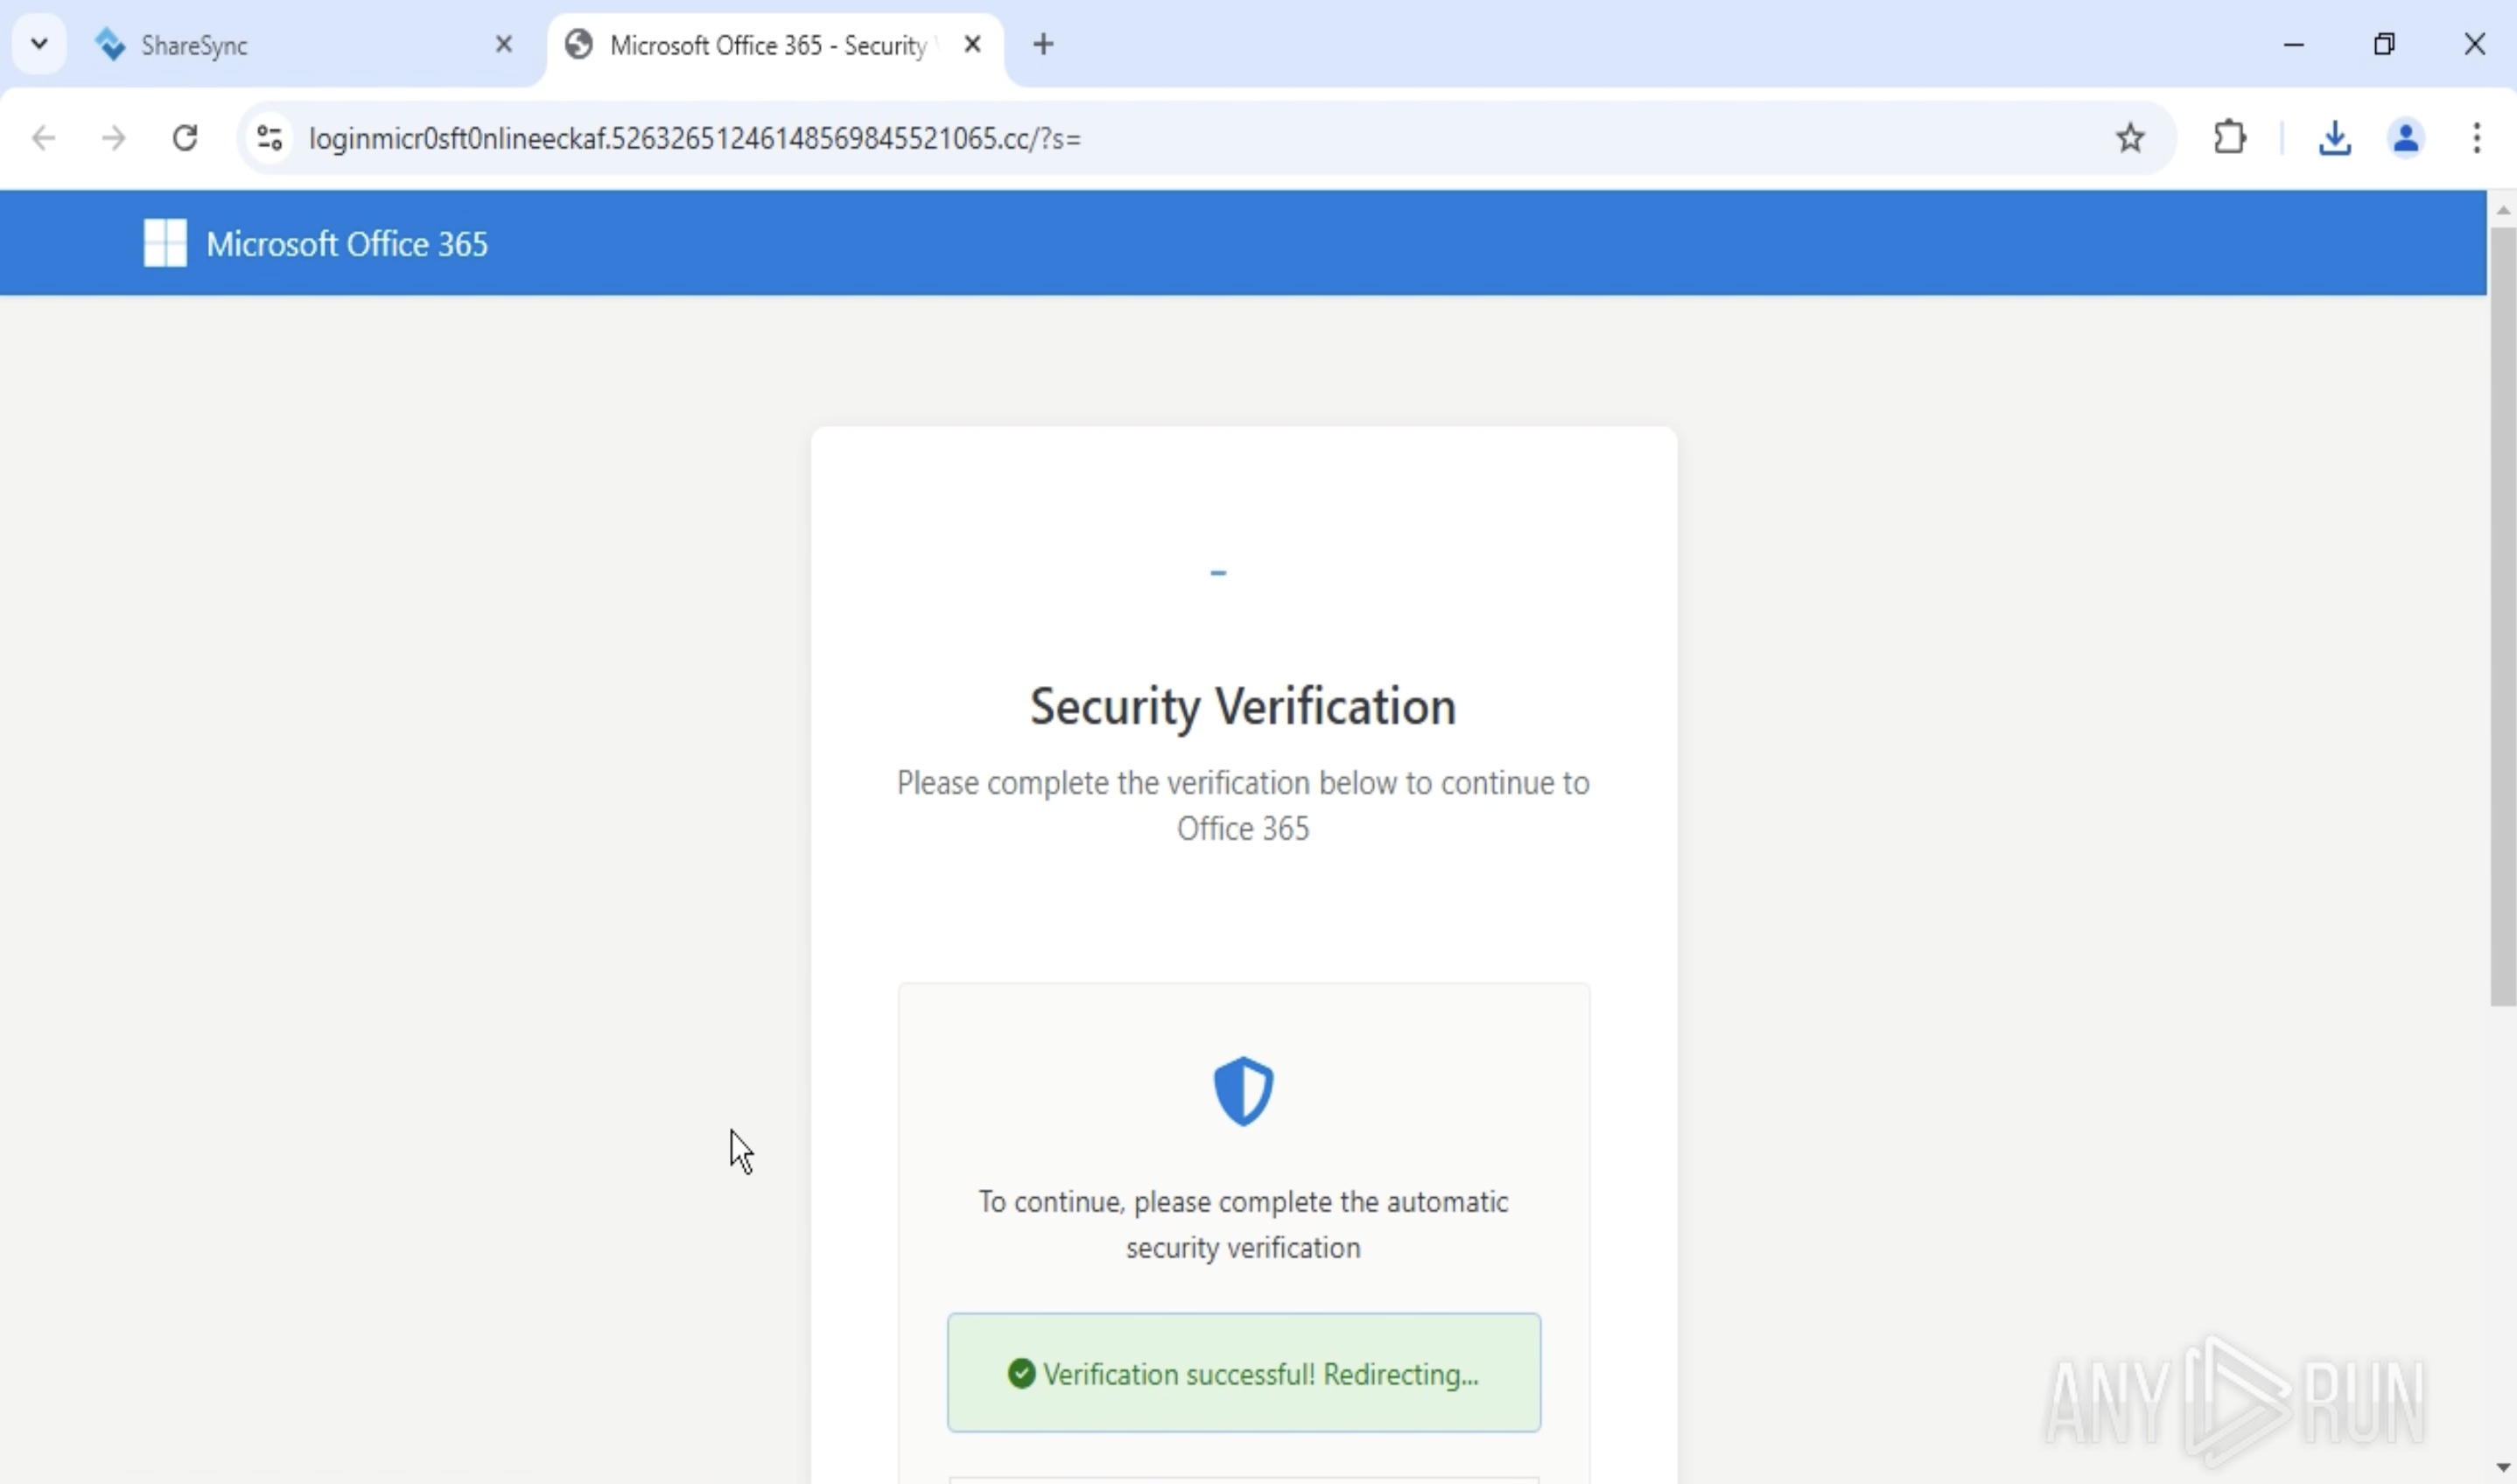
Task: Click the green verification checkmark
Action: pyautogui.click(x=1021, y=1374)
